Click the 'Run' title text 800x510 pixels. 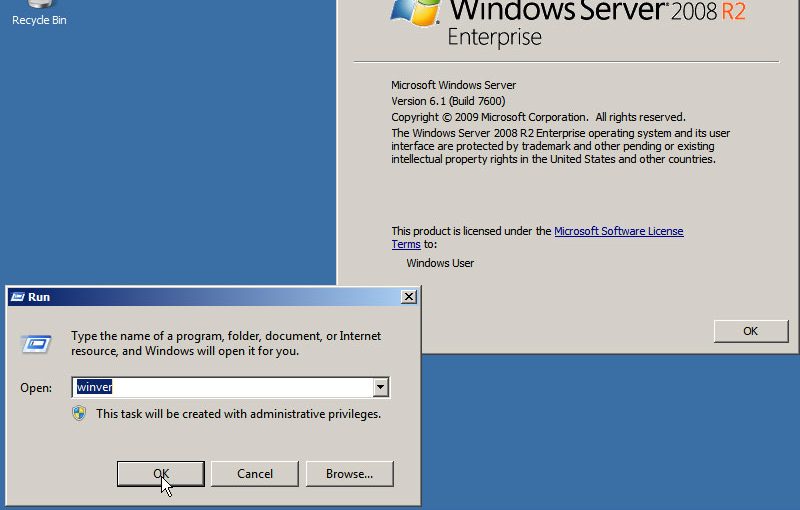(x=39, y=297)
